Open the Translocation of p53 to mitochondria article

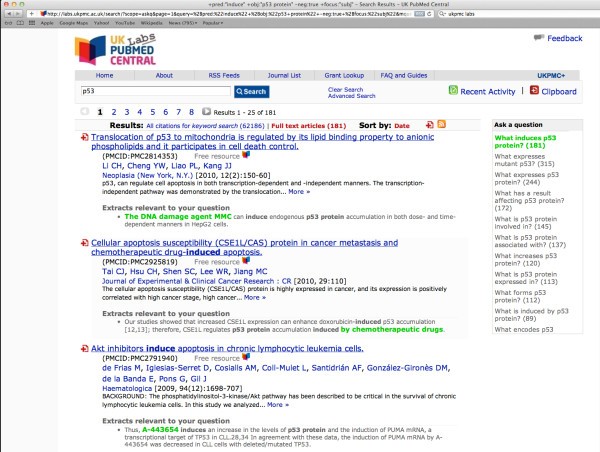tap(262, 142)
